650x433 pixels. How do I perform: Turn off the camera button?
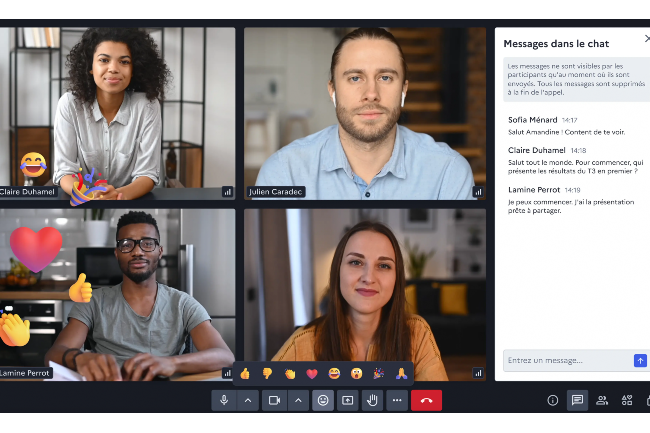coord(274,400)
